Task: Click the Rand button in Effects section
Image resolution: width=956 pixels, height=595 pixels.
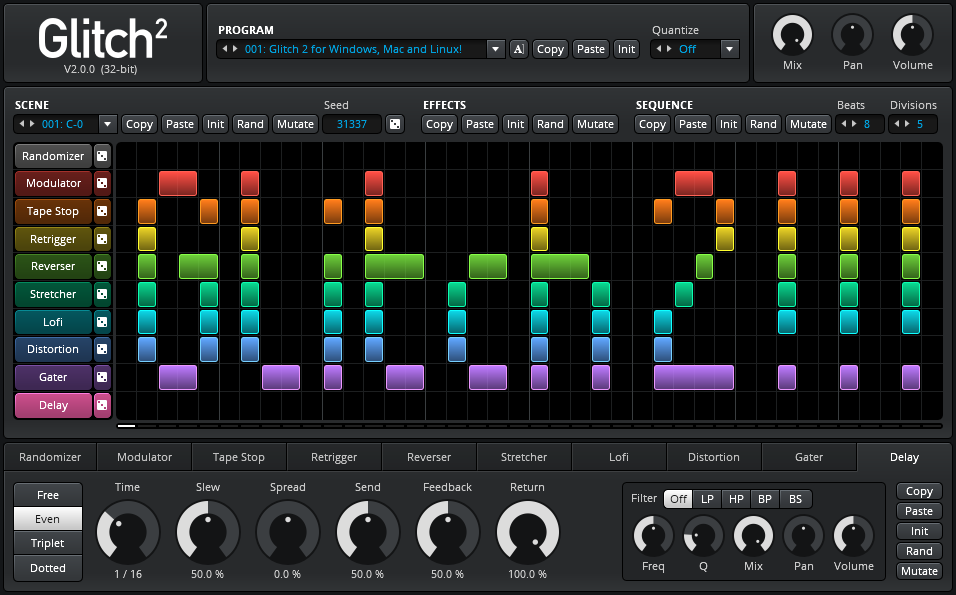Action: pos(550,124)
